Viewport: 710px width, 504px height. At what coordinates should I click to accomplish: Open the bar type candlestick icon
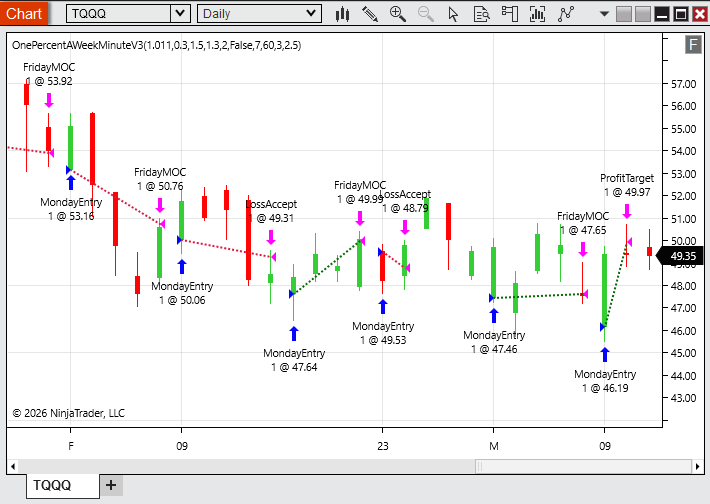coord(342,14)
